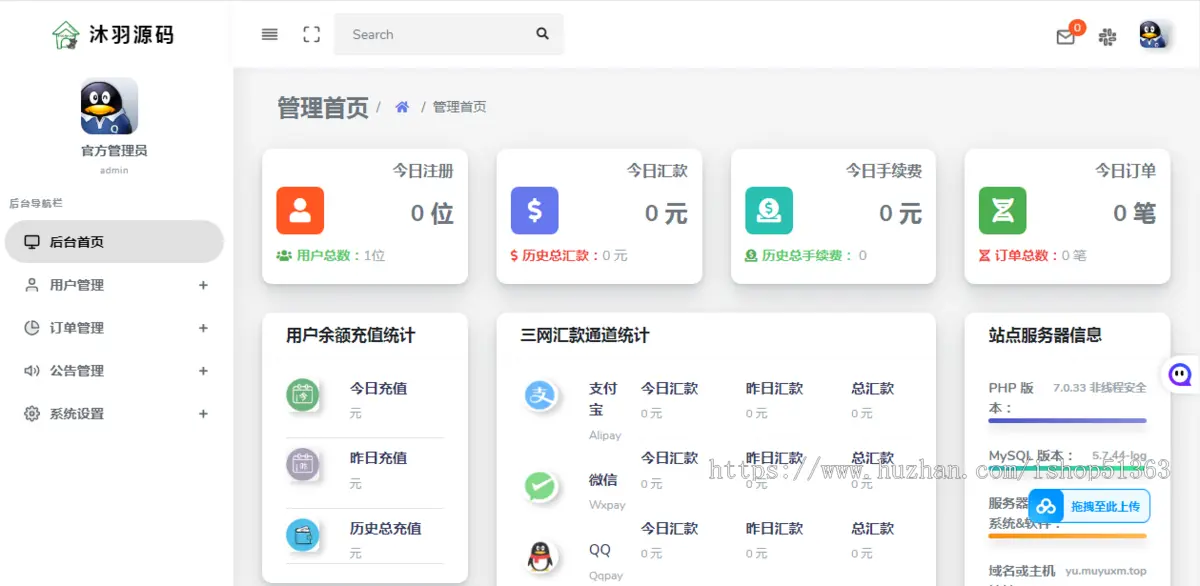Click the PHP version progress bar
The image size is (1200, 586).
coord(1067,421)
